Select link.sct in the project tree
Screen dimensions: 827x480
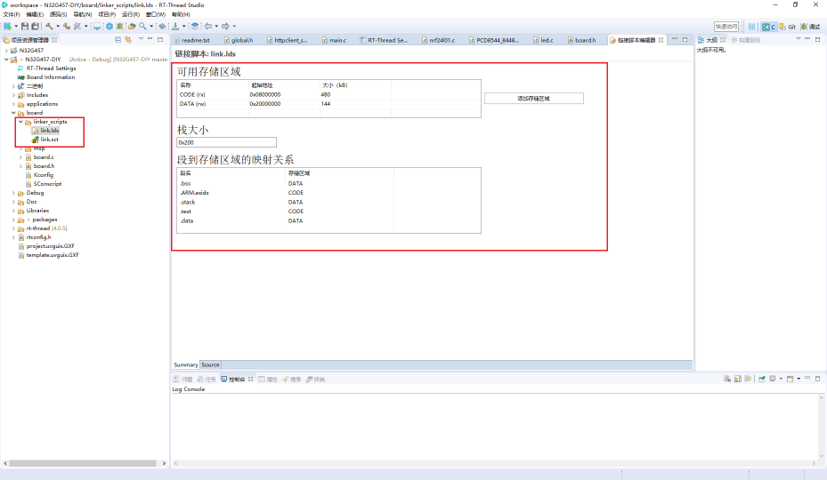(x=50, y=140)
